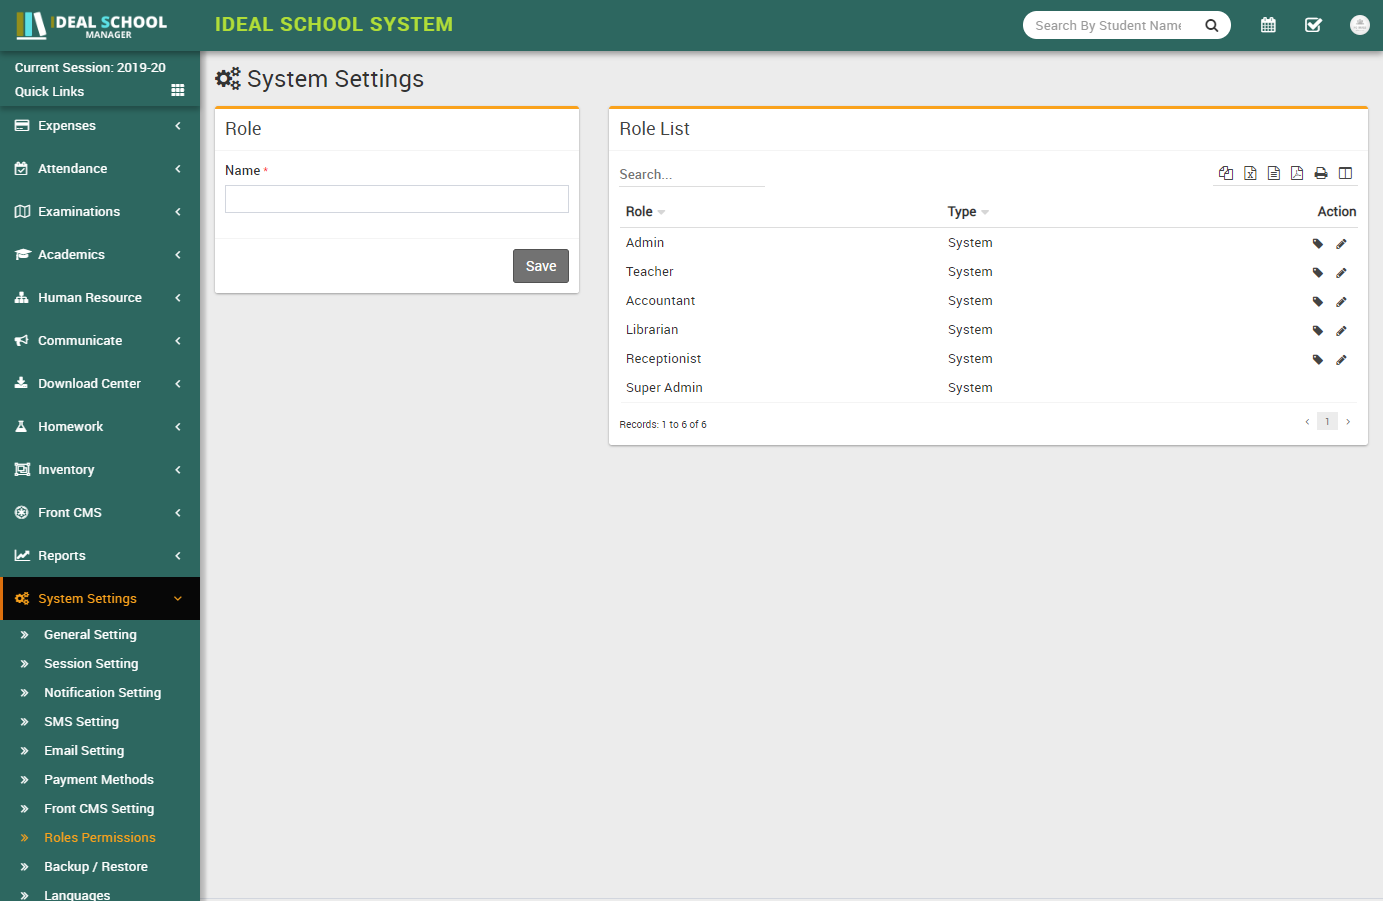The width and height of the screenshot is (1383, 901).
Task: Open Backup / Restore page
Action: [96, 866]
